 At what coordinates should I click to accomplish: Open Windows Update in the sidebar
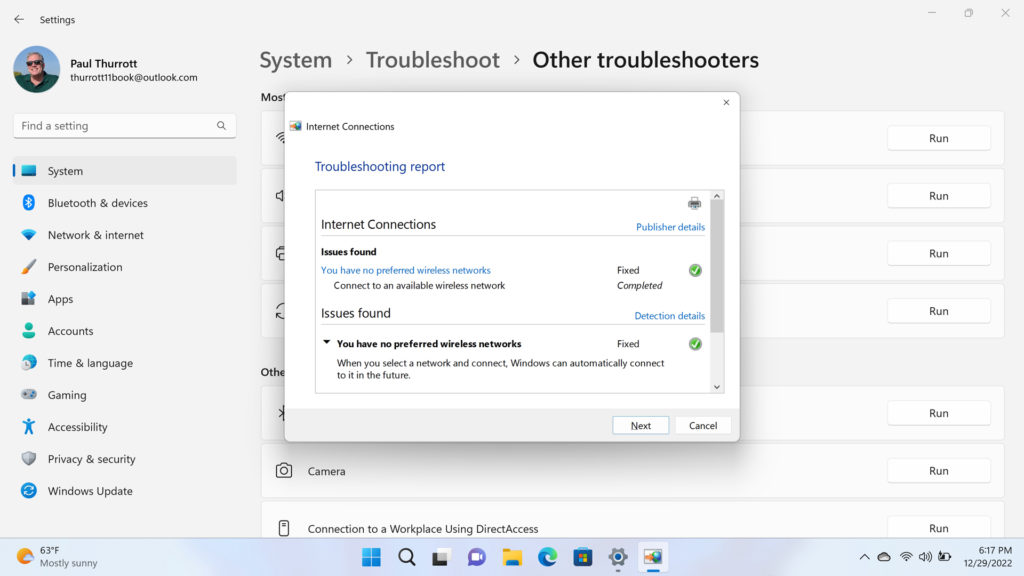[89, 491]
